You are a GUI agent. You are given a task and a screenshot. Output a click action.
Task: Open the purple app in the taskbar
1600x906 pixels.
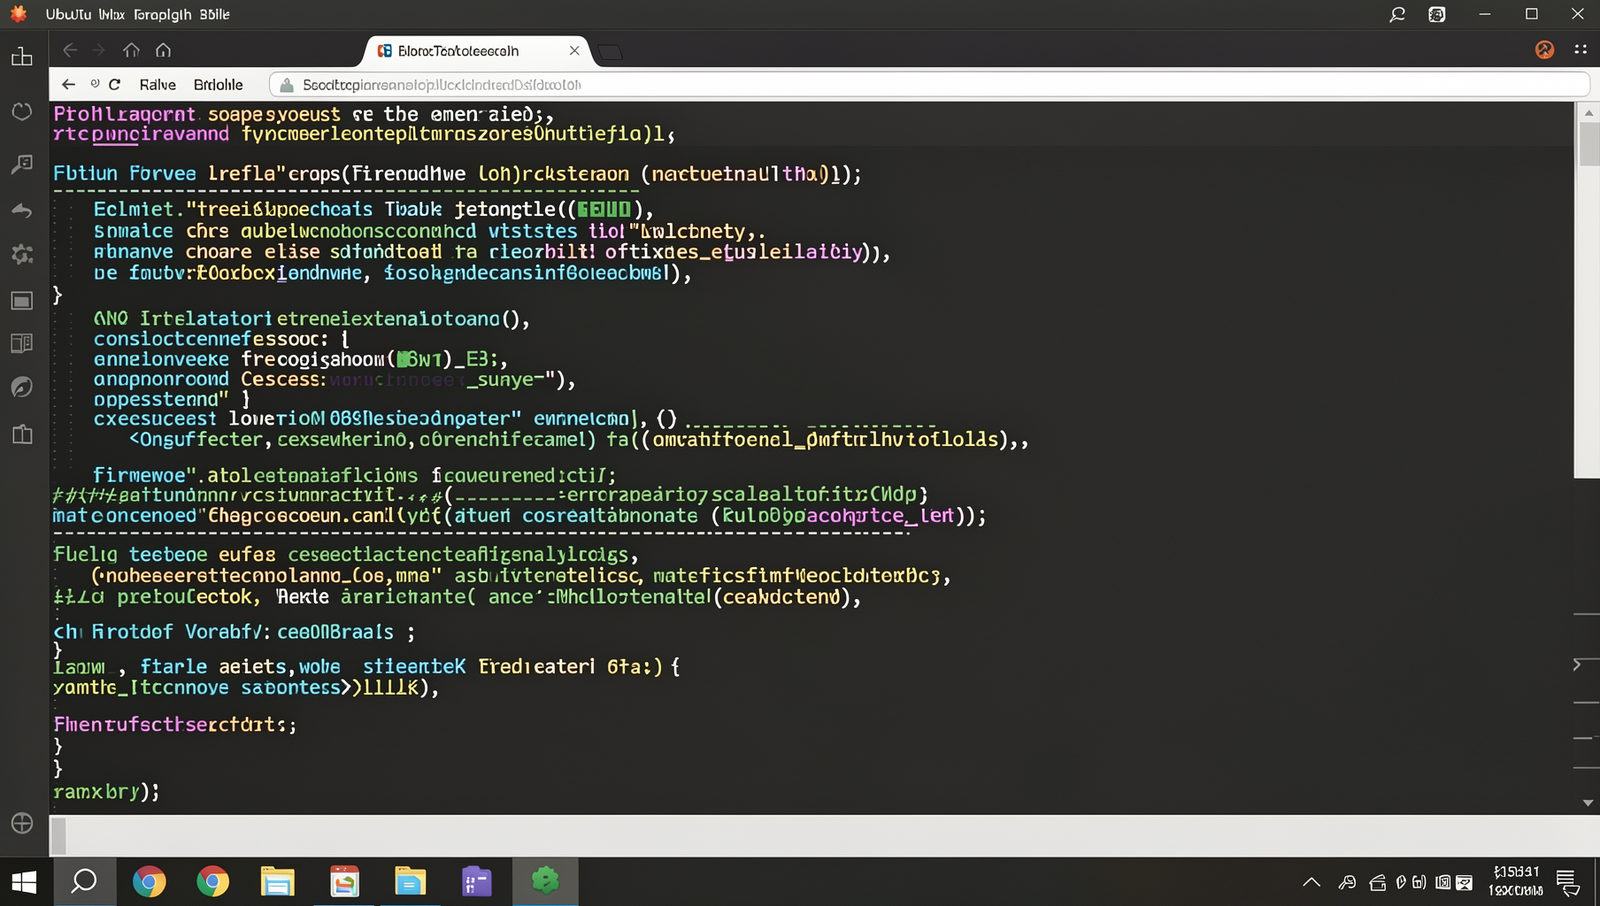pos(477,881)
